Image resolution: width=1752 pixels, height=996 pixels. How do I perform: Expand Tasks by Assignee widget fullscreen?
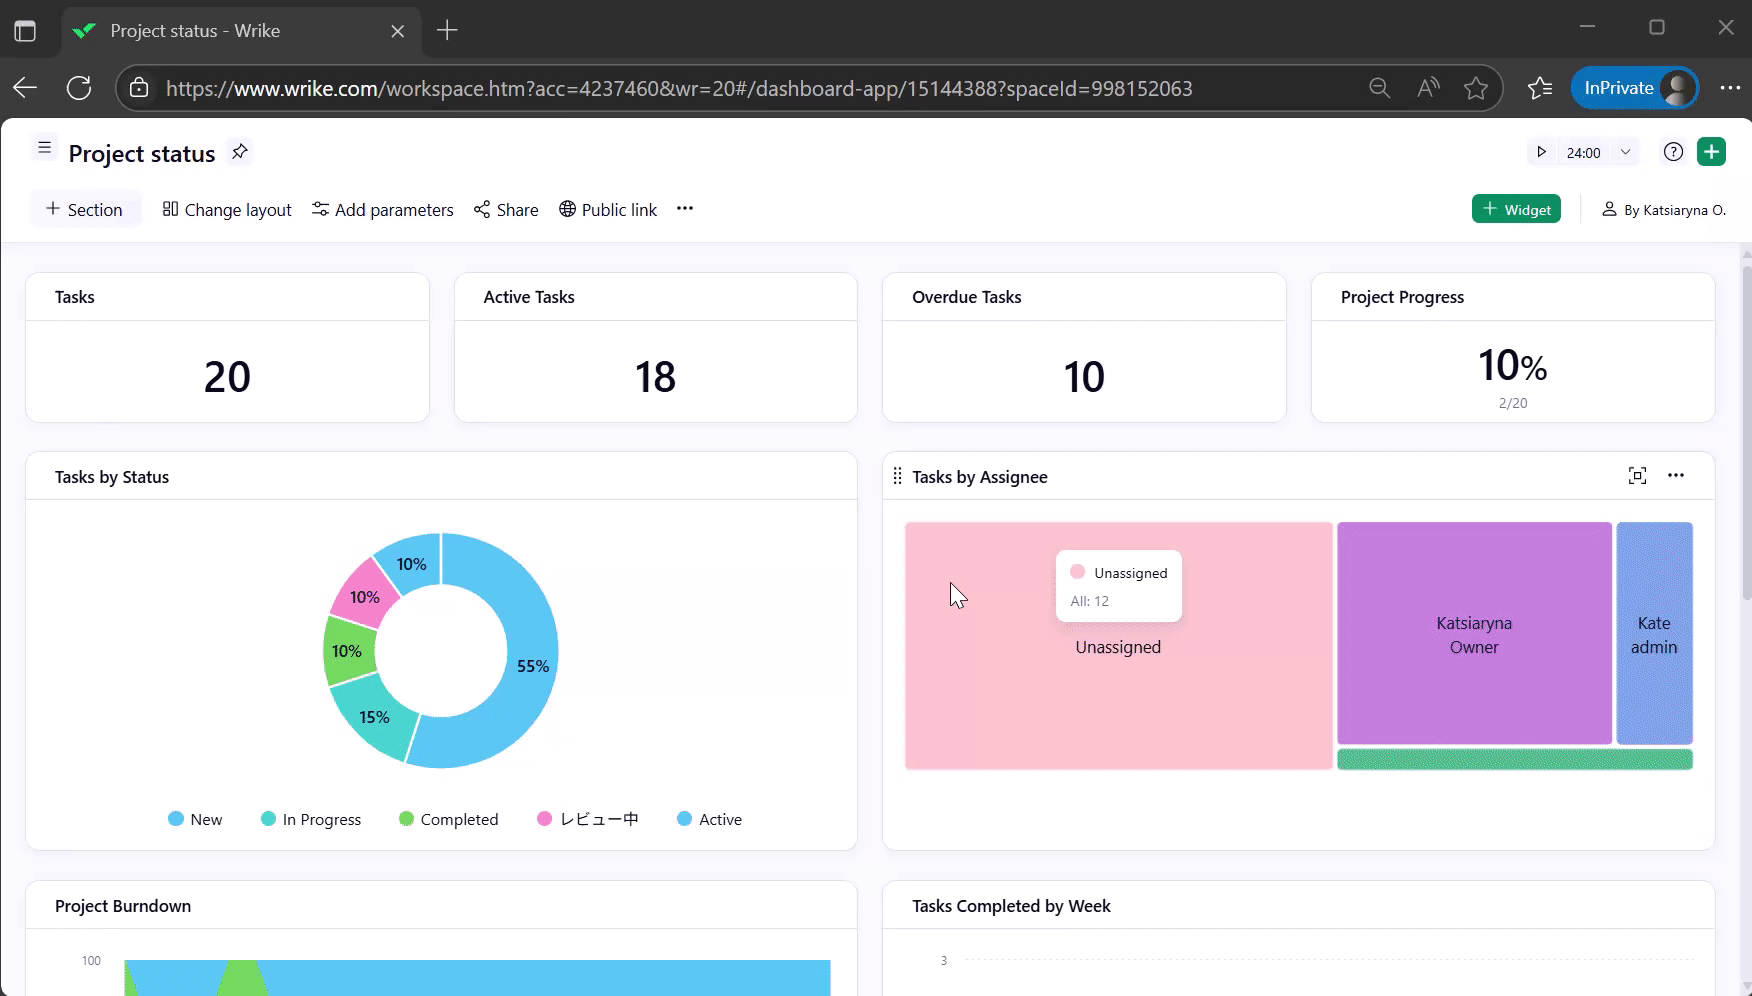tap(1637, 476)
